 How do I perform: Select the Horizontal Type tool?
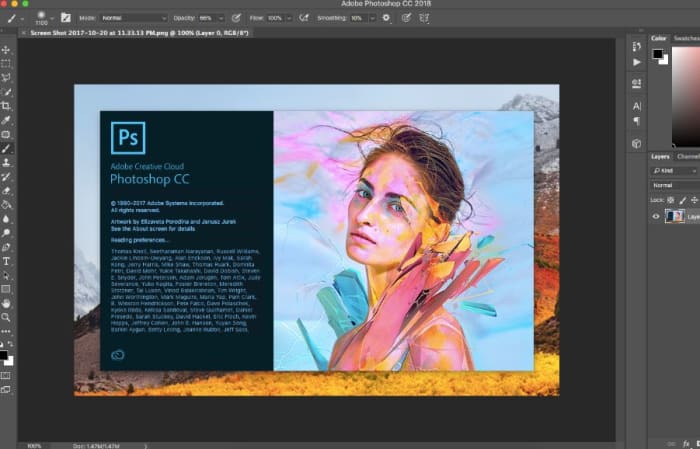6,260
